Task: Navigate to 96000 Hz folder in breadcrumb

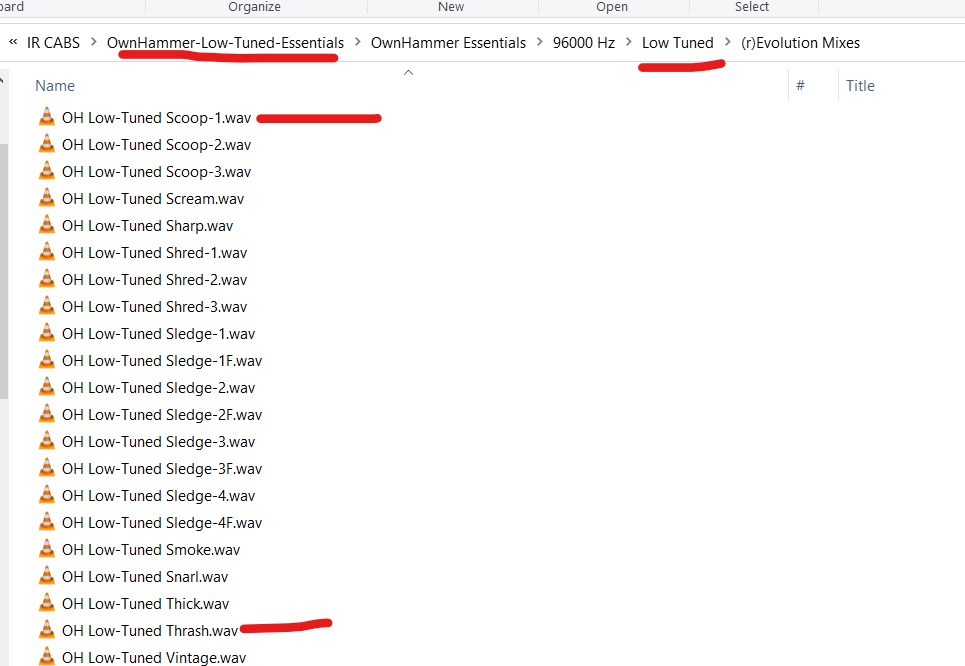Action: tap(584, 42)
